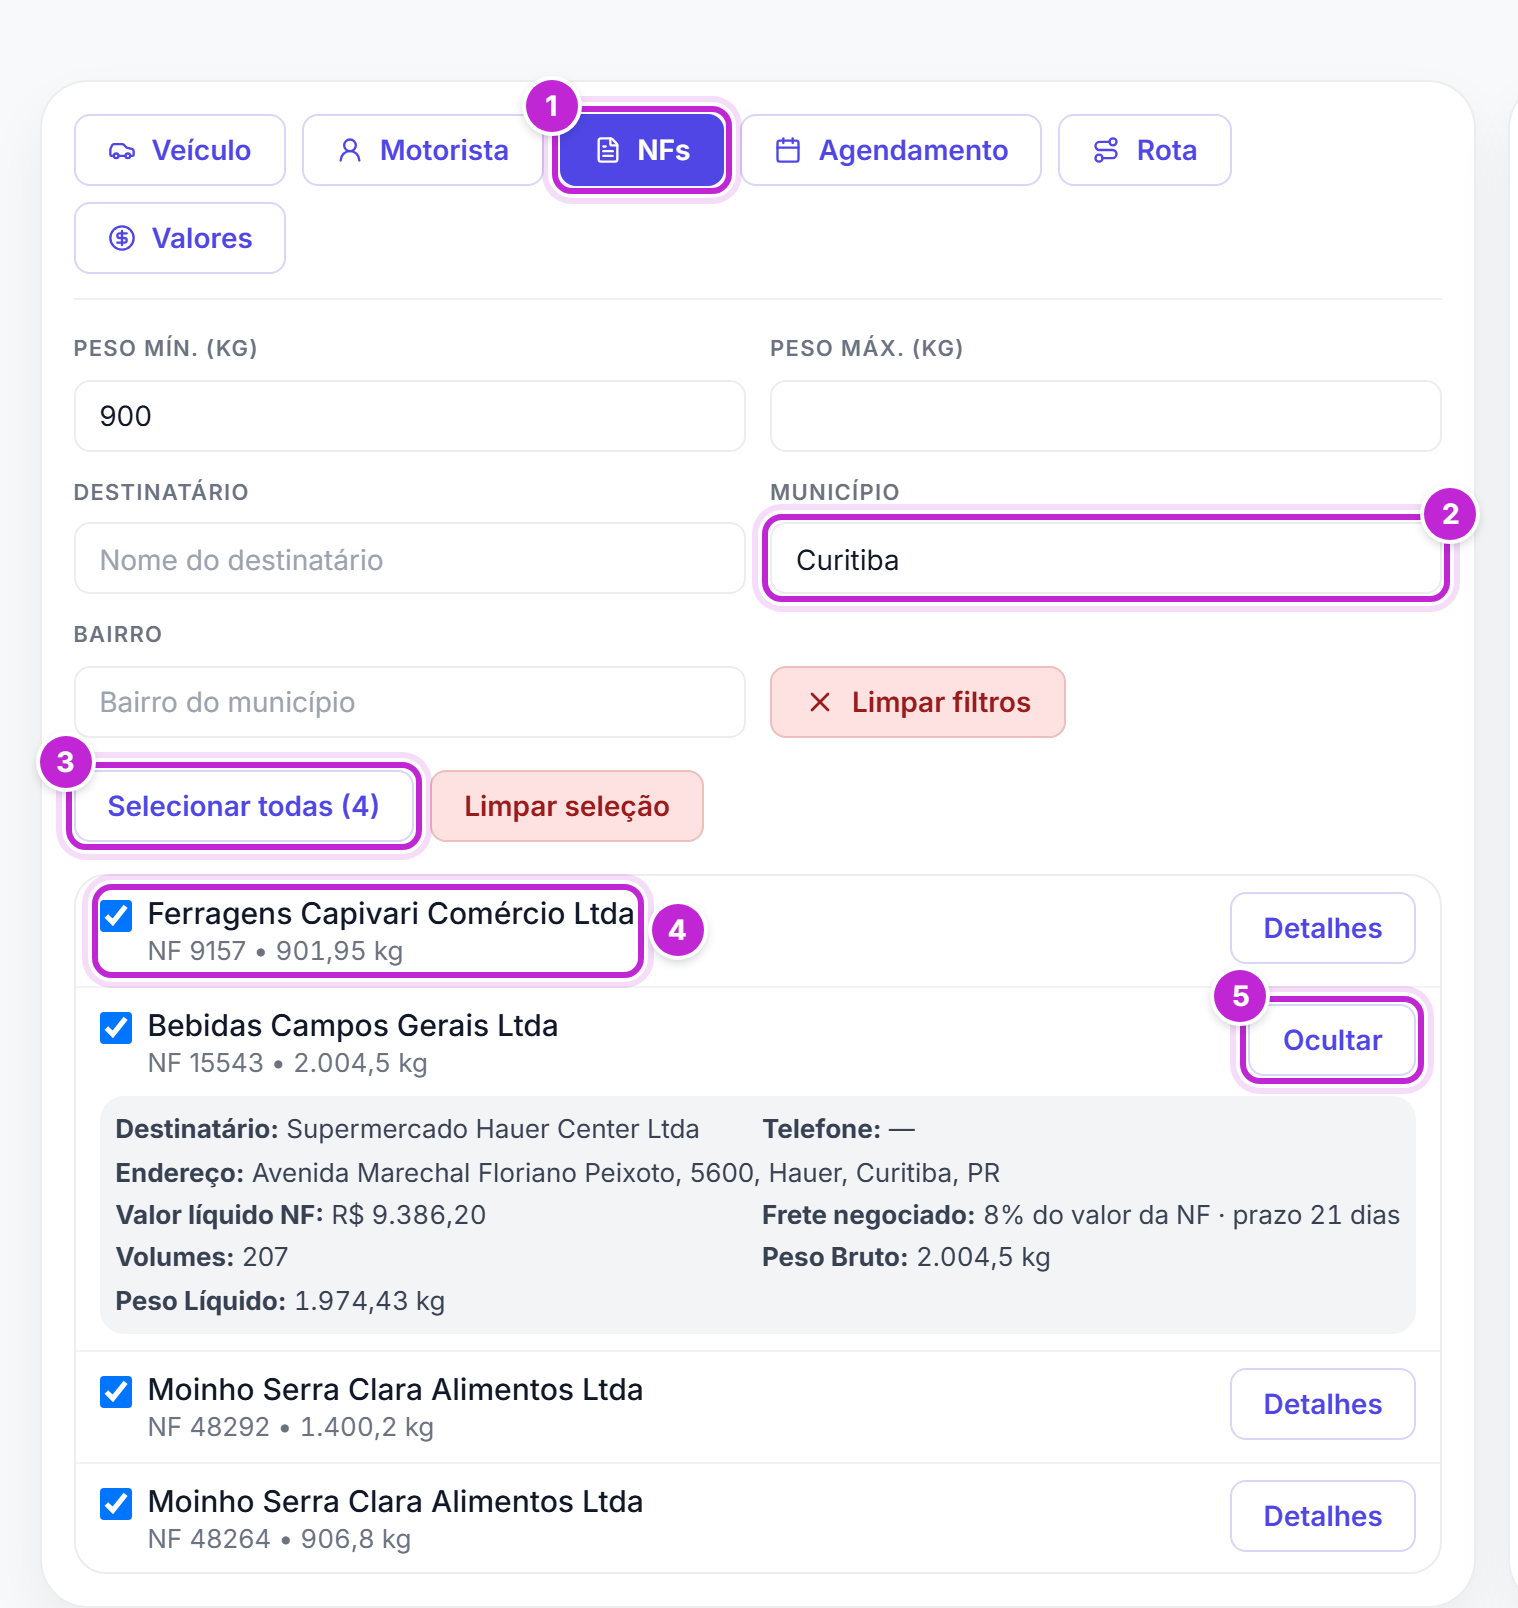1518x1608 pixels.
Task: Switch to the Agendamento tab
Action: pos(891,150)
